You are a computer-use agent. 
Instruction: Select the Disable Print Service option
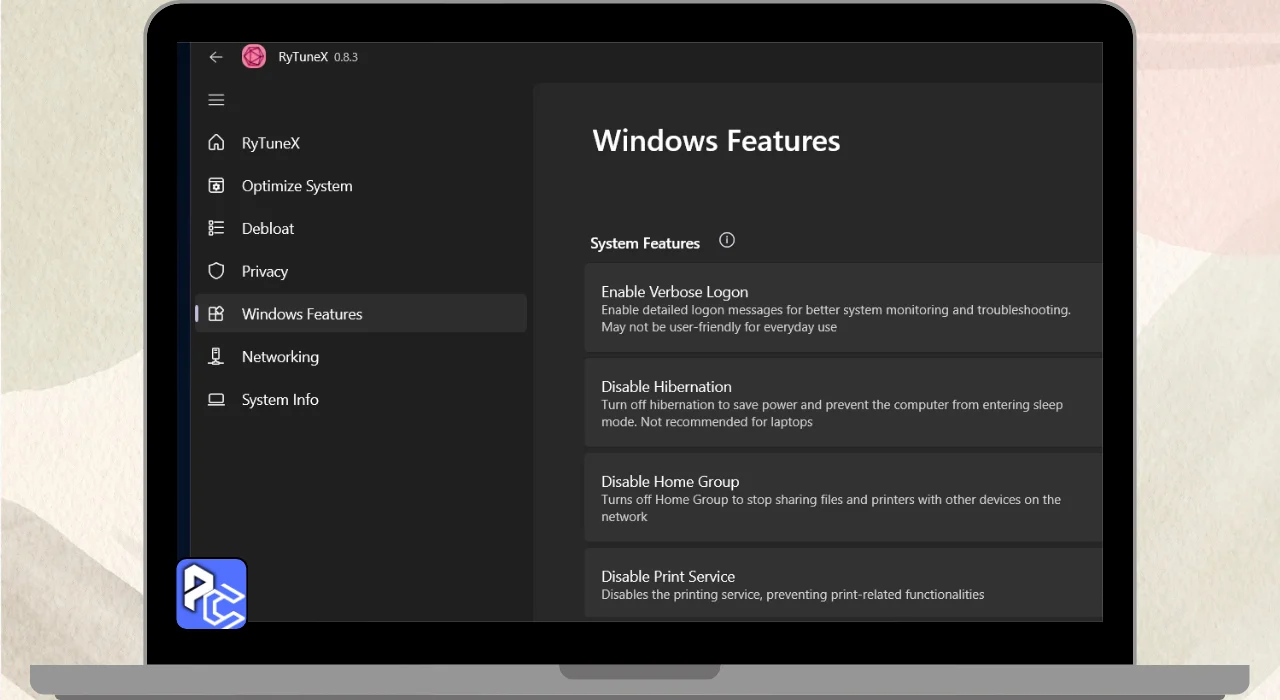click(x=842, y=584)
